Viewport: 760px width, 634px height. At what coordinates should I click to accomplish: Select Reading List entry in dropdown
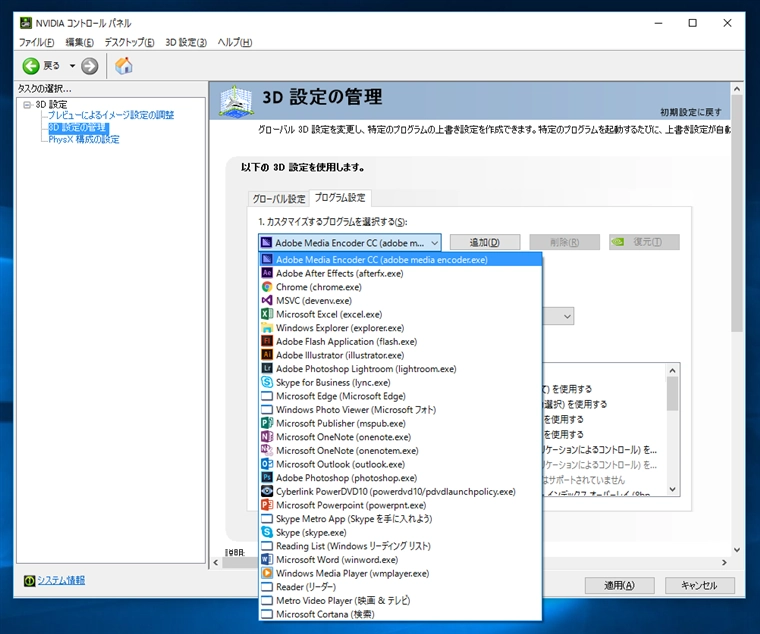coord(400,546)
